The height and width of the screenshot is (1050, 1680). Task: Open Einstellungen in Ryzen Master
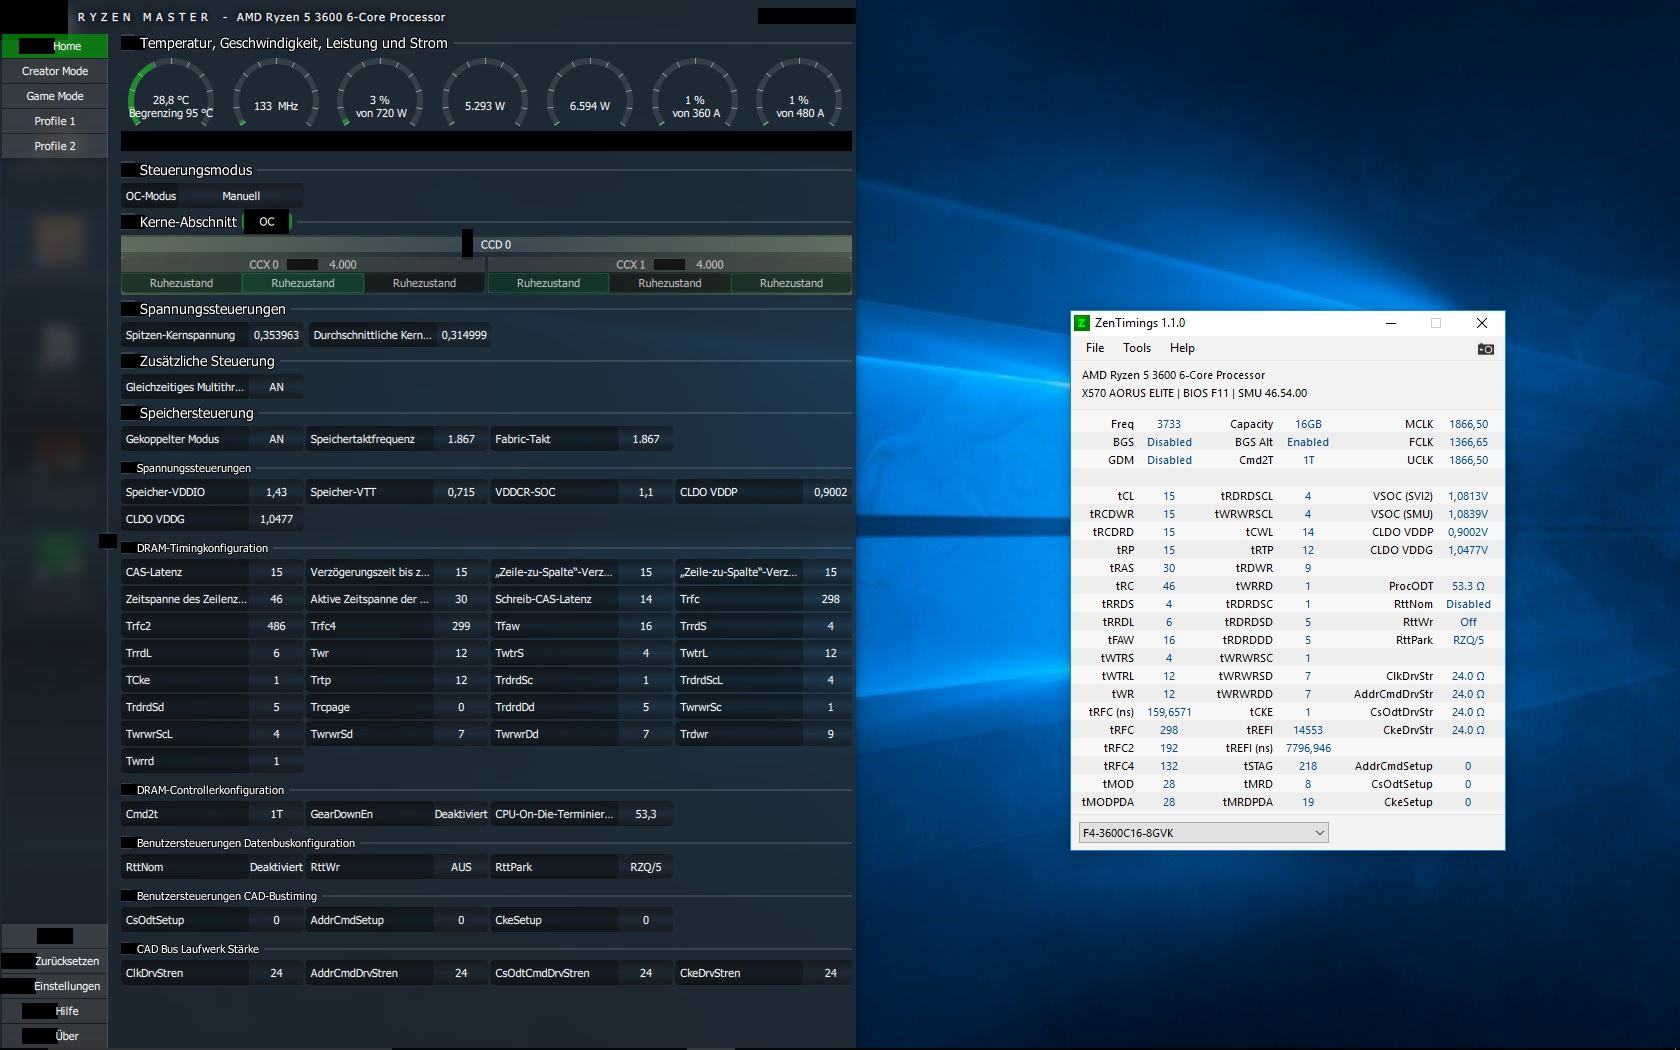55,986
